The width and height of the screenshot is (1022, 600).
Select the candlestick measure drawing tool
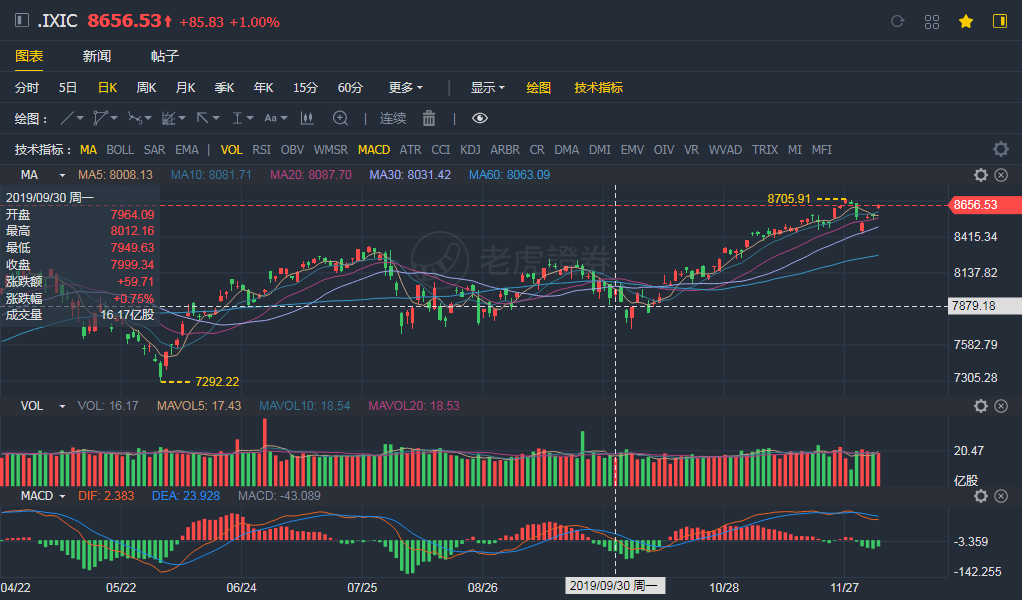click(x=308, y=118)
